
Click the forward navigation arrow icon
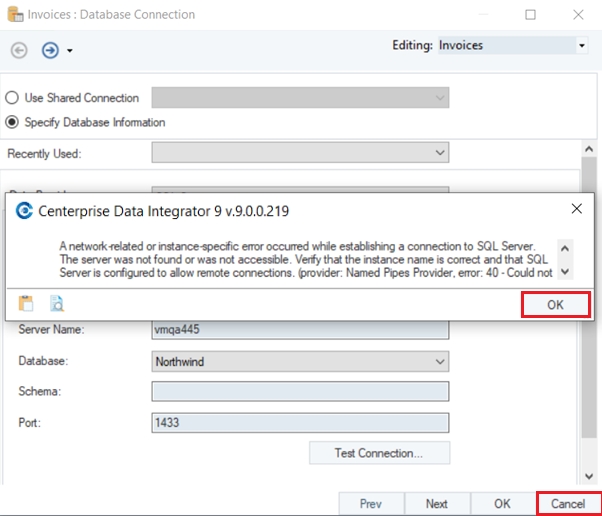[x=49, y=50]
